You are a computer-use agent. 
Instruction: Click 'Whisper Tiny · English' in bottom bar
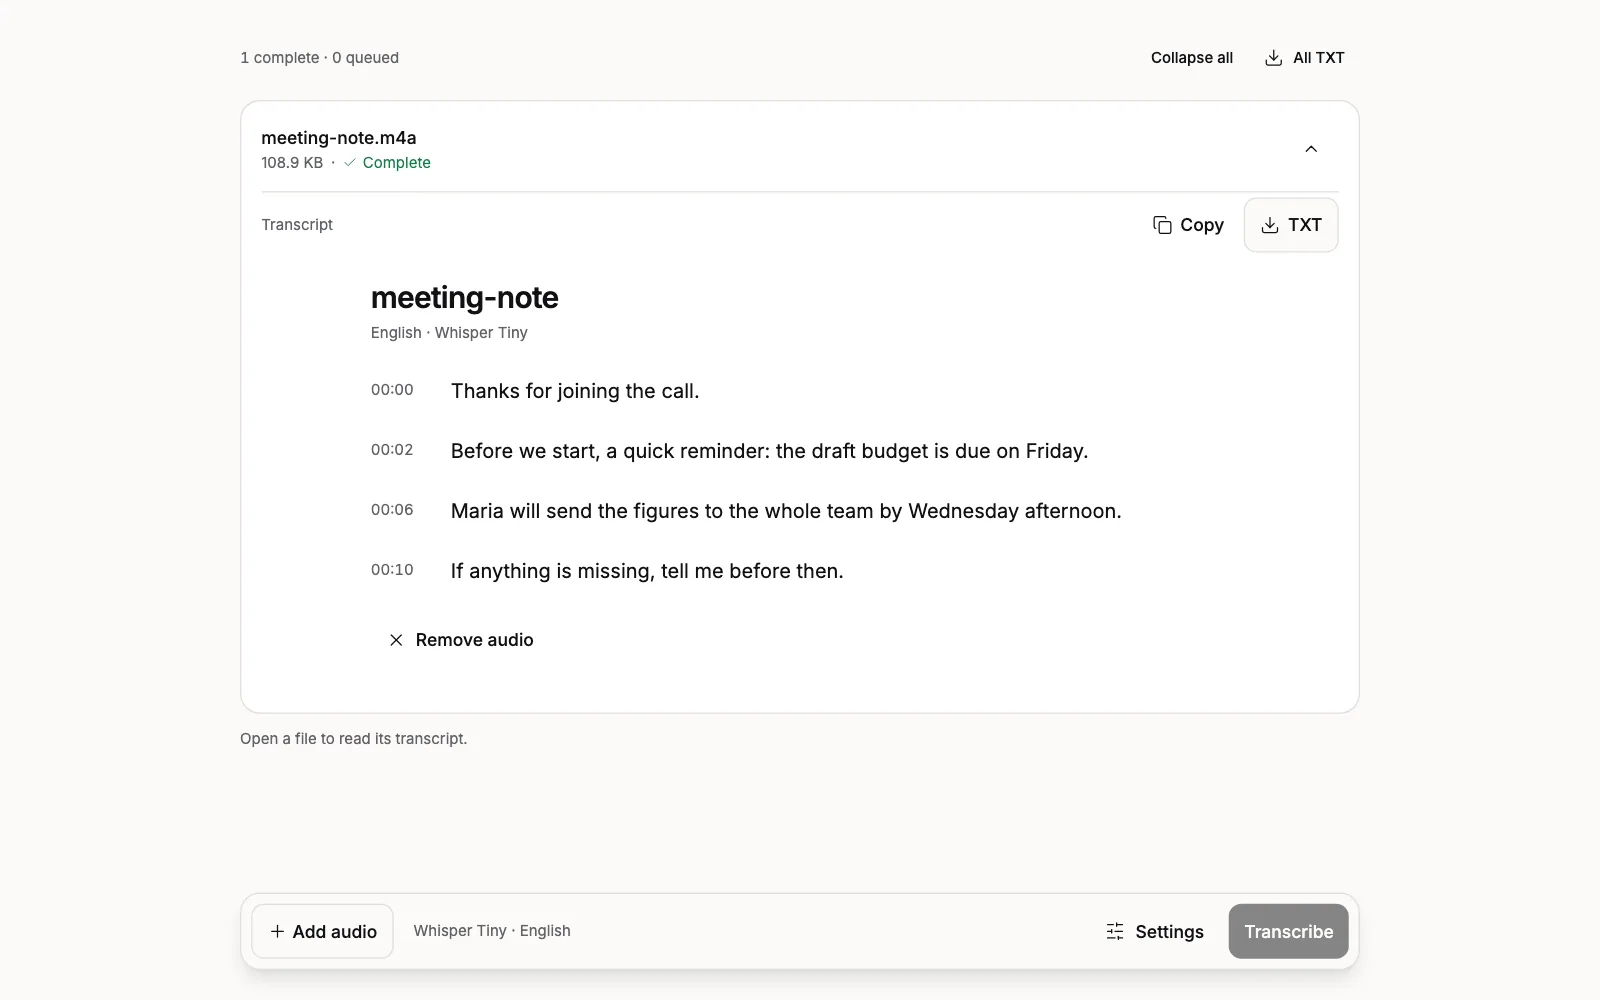tap(492, 931)
